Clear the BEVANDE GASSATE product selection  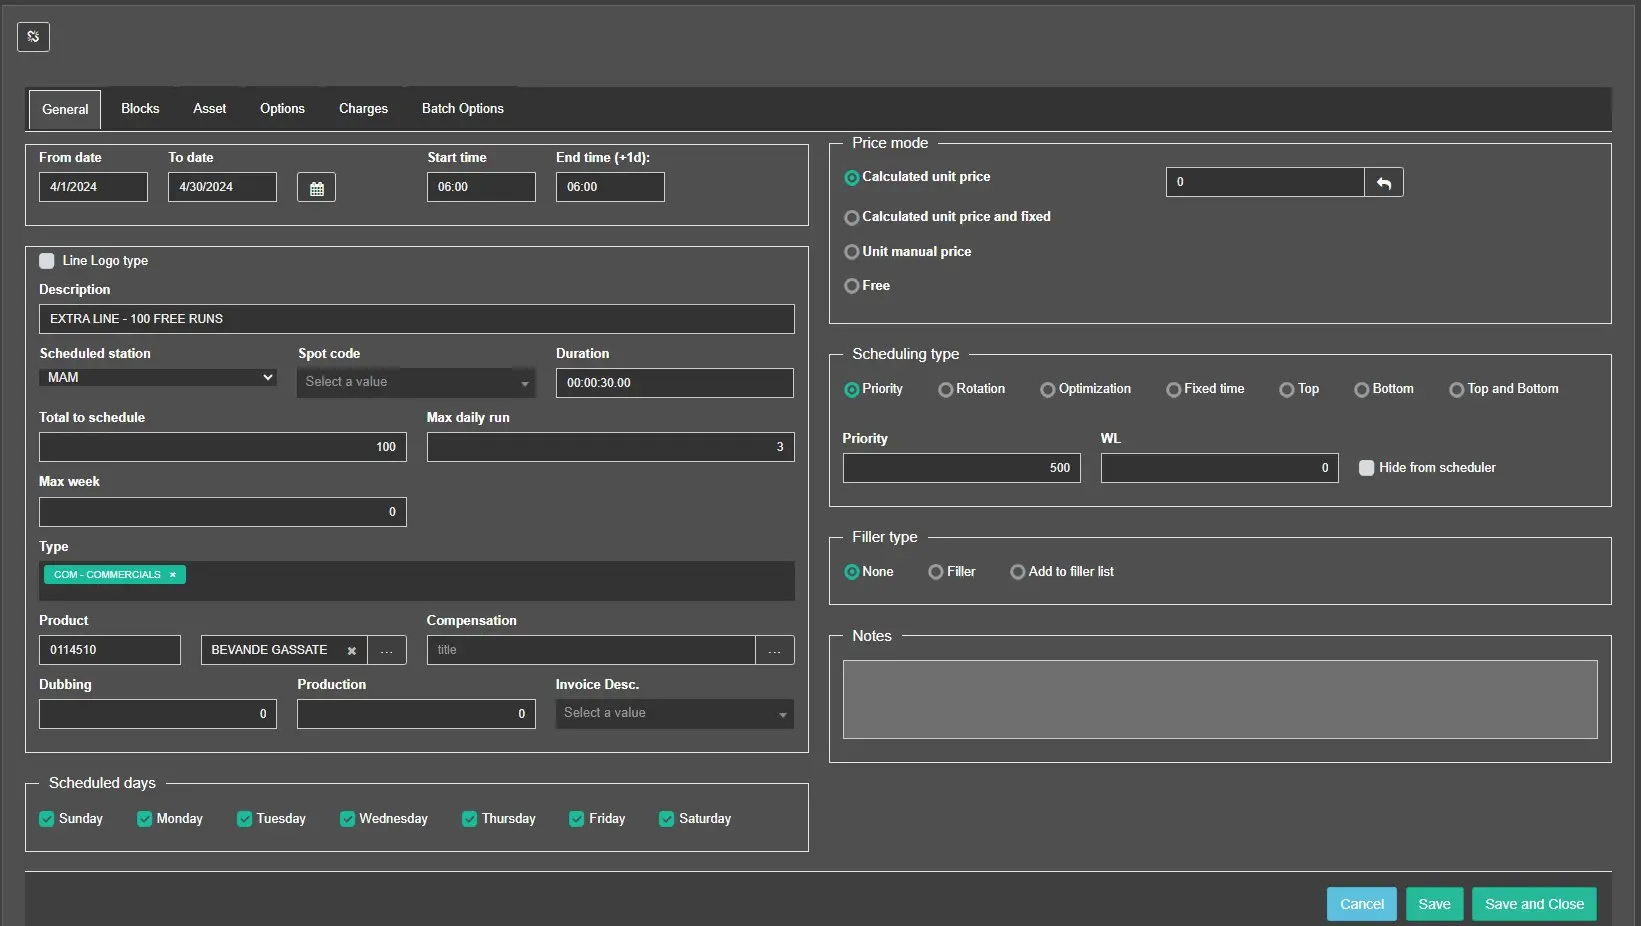pos(351,651)
